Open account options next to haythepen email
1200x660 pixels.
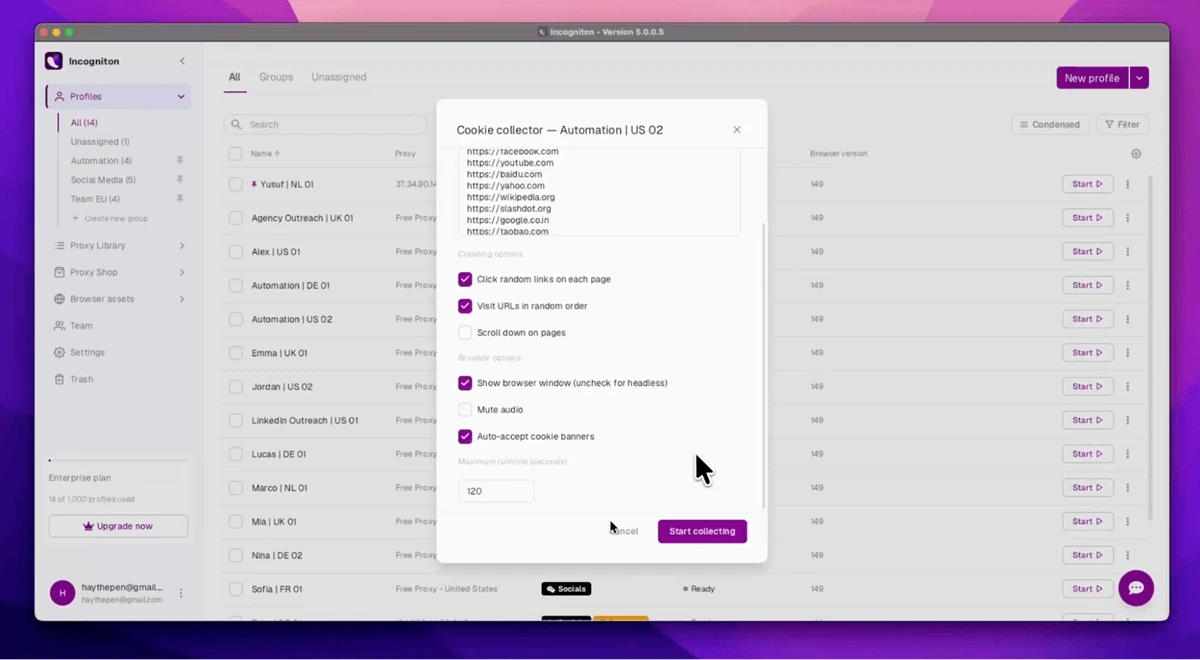(181, 593)
